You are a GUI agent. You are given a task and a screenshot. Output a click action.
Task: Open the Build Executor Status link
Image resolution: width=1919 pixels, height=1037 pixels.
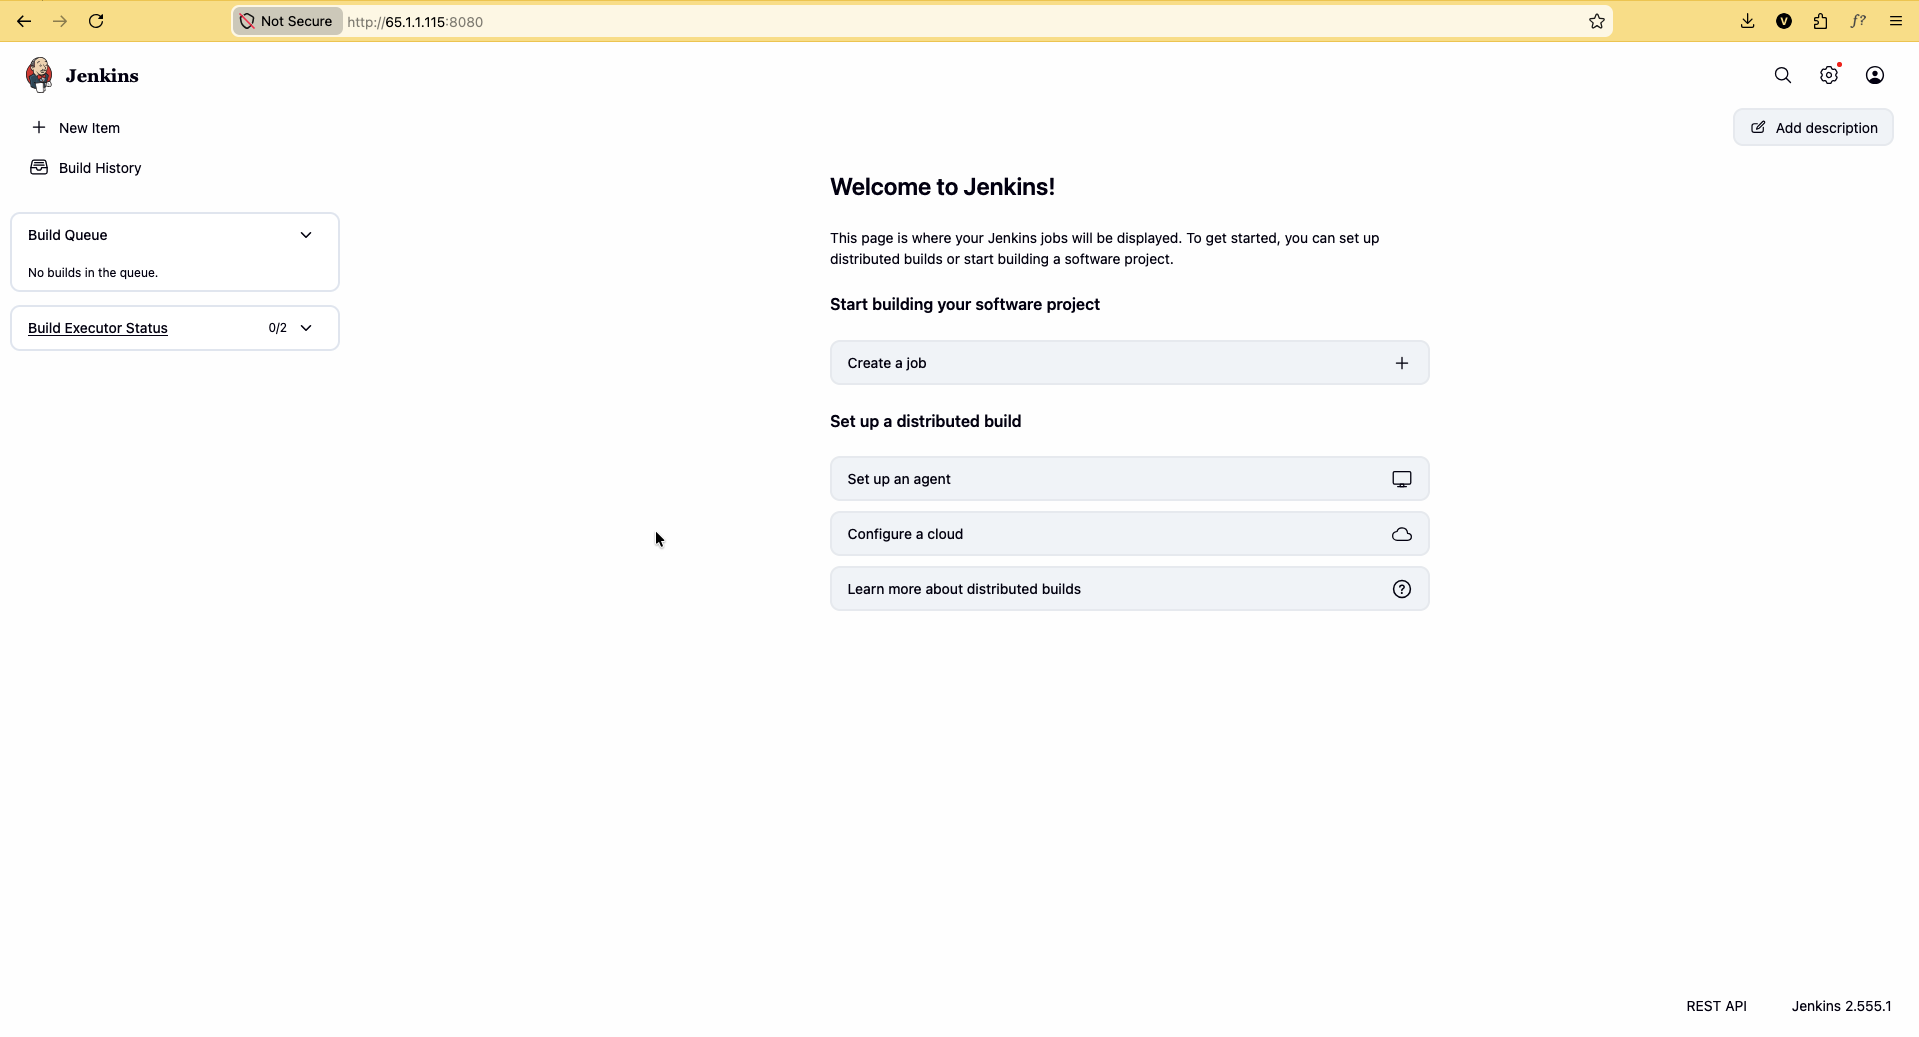point(98,328)
